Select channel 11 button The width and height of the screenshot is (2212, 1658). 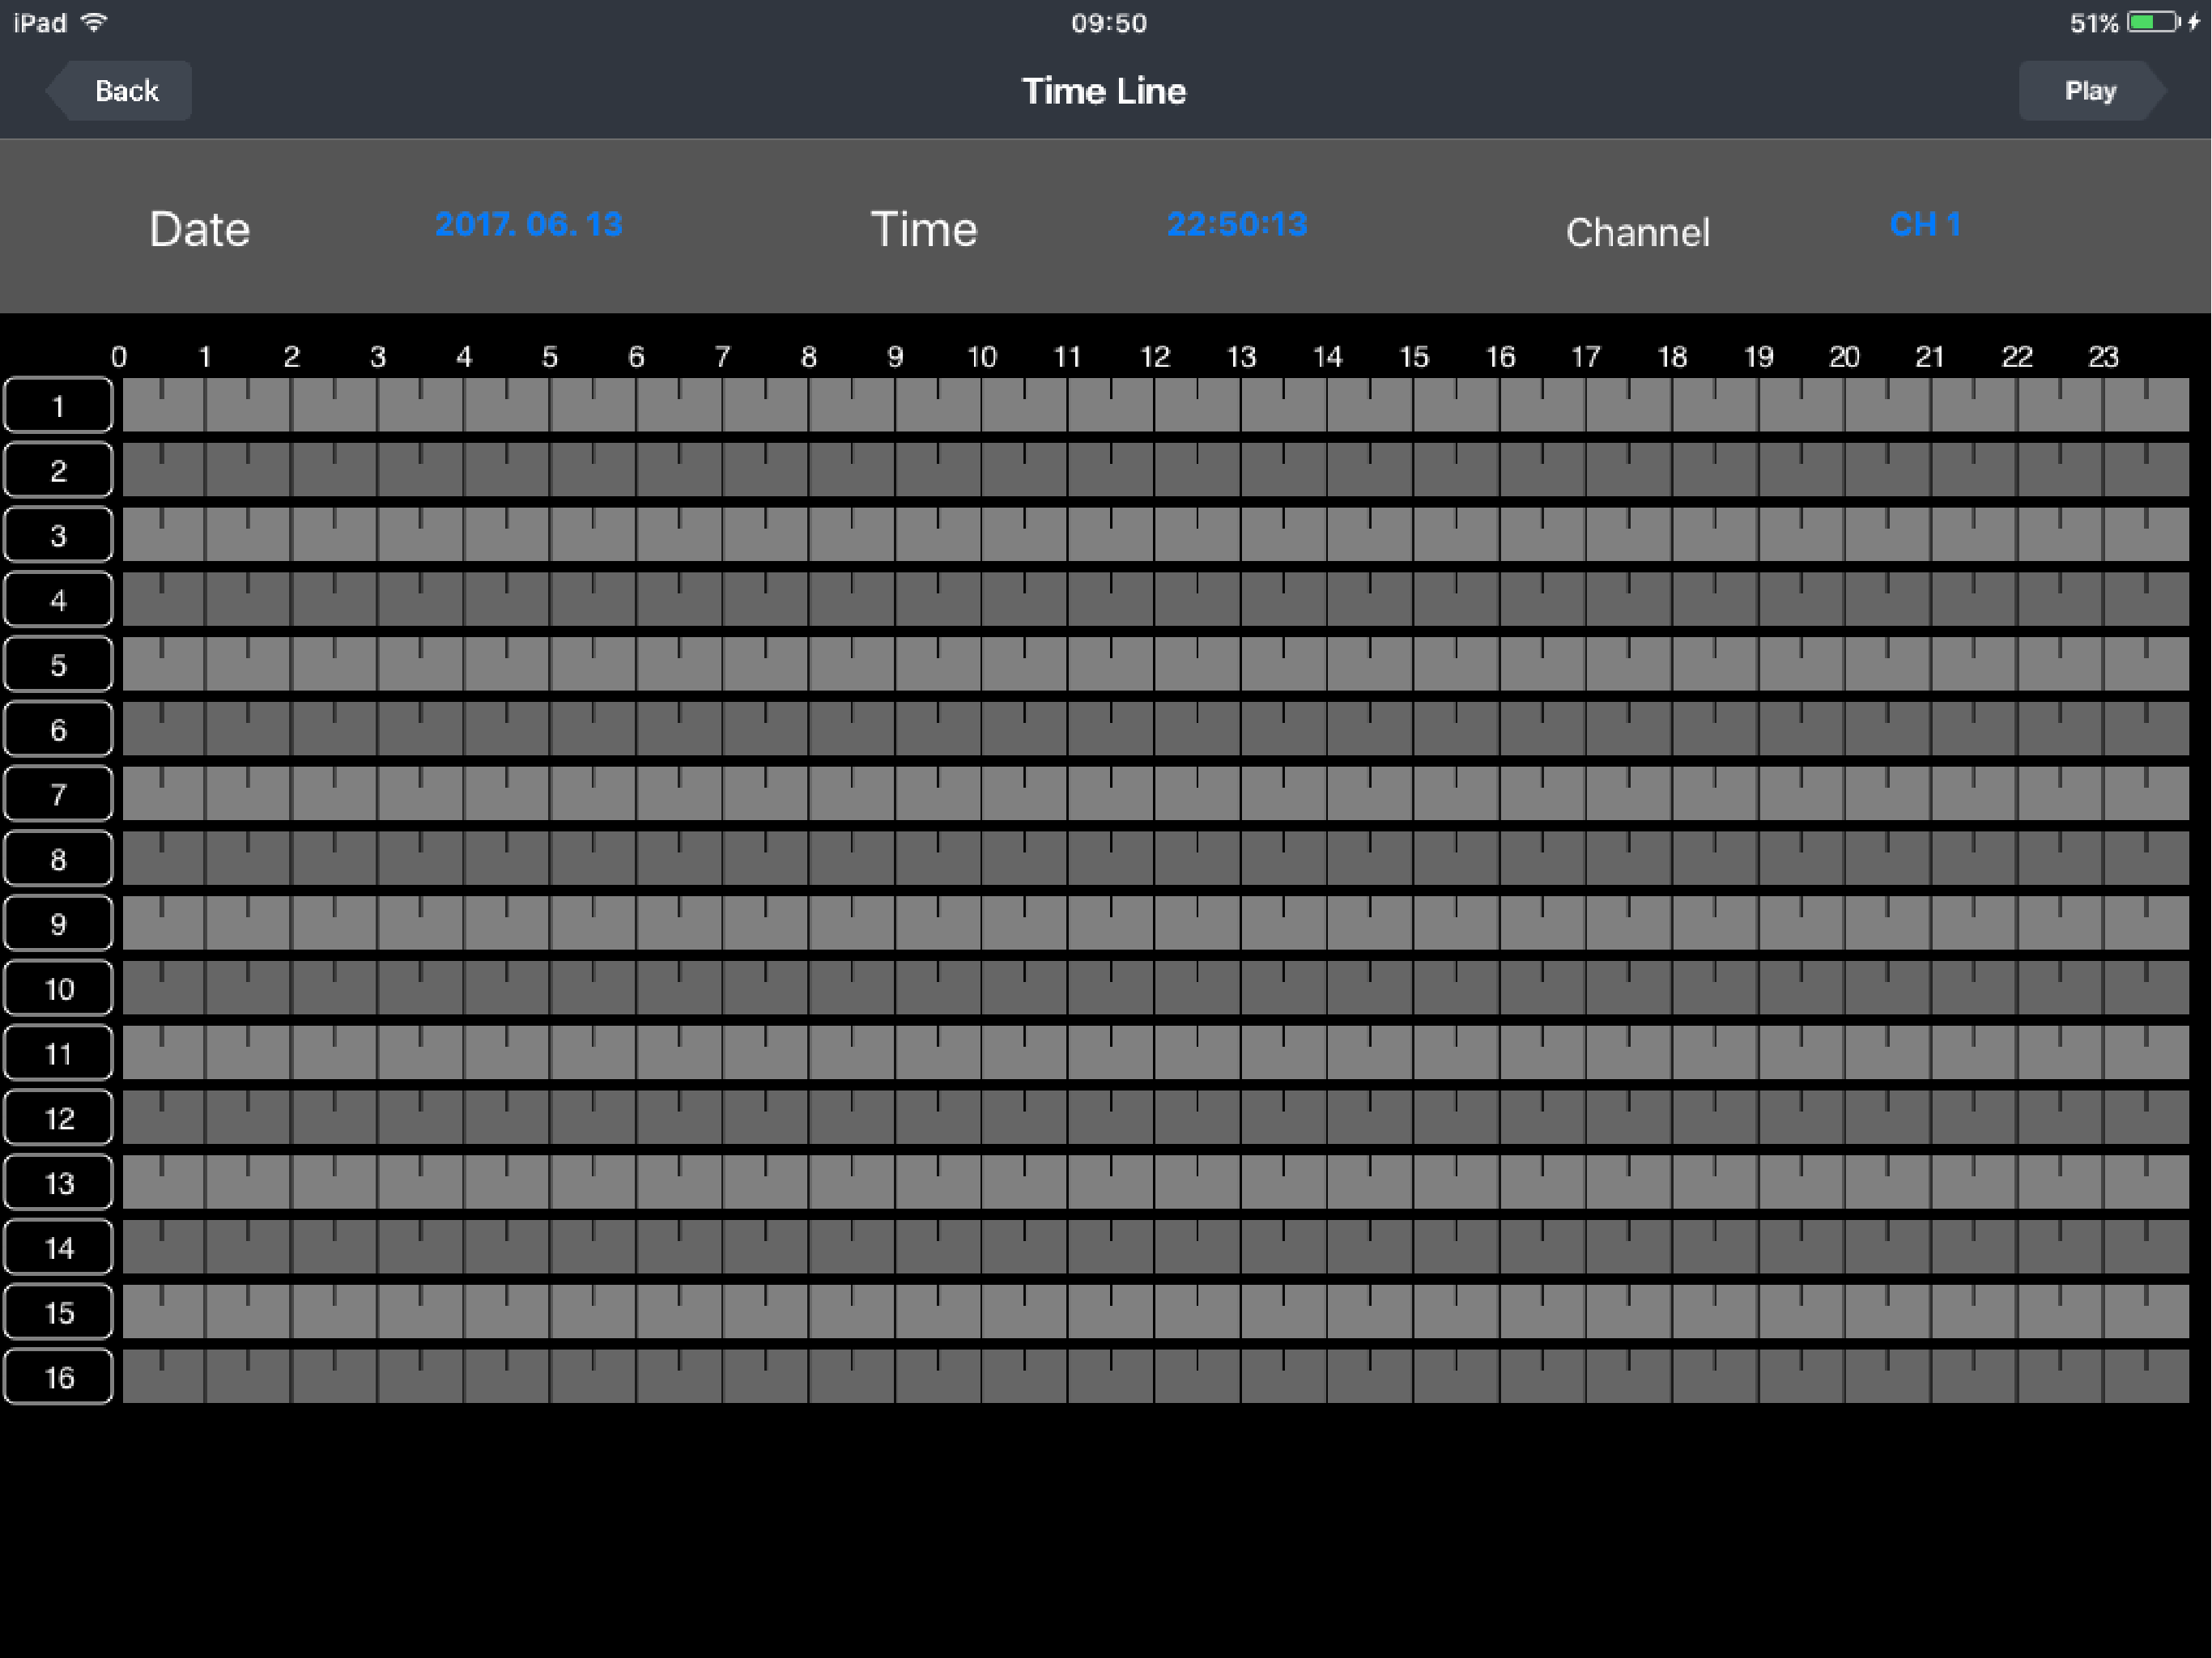58,1053
